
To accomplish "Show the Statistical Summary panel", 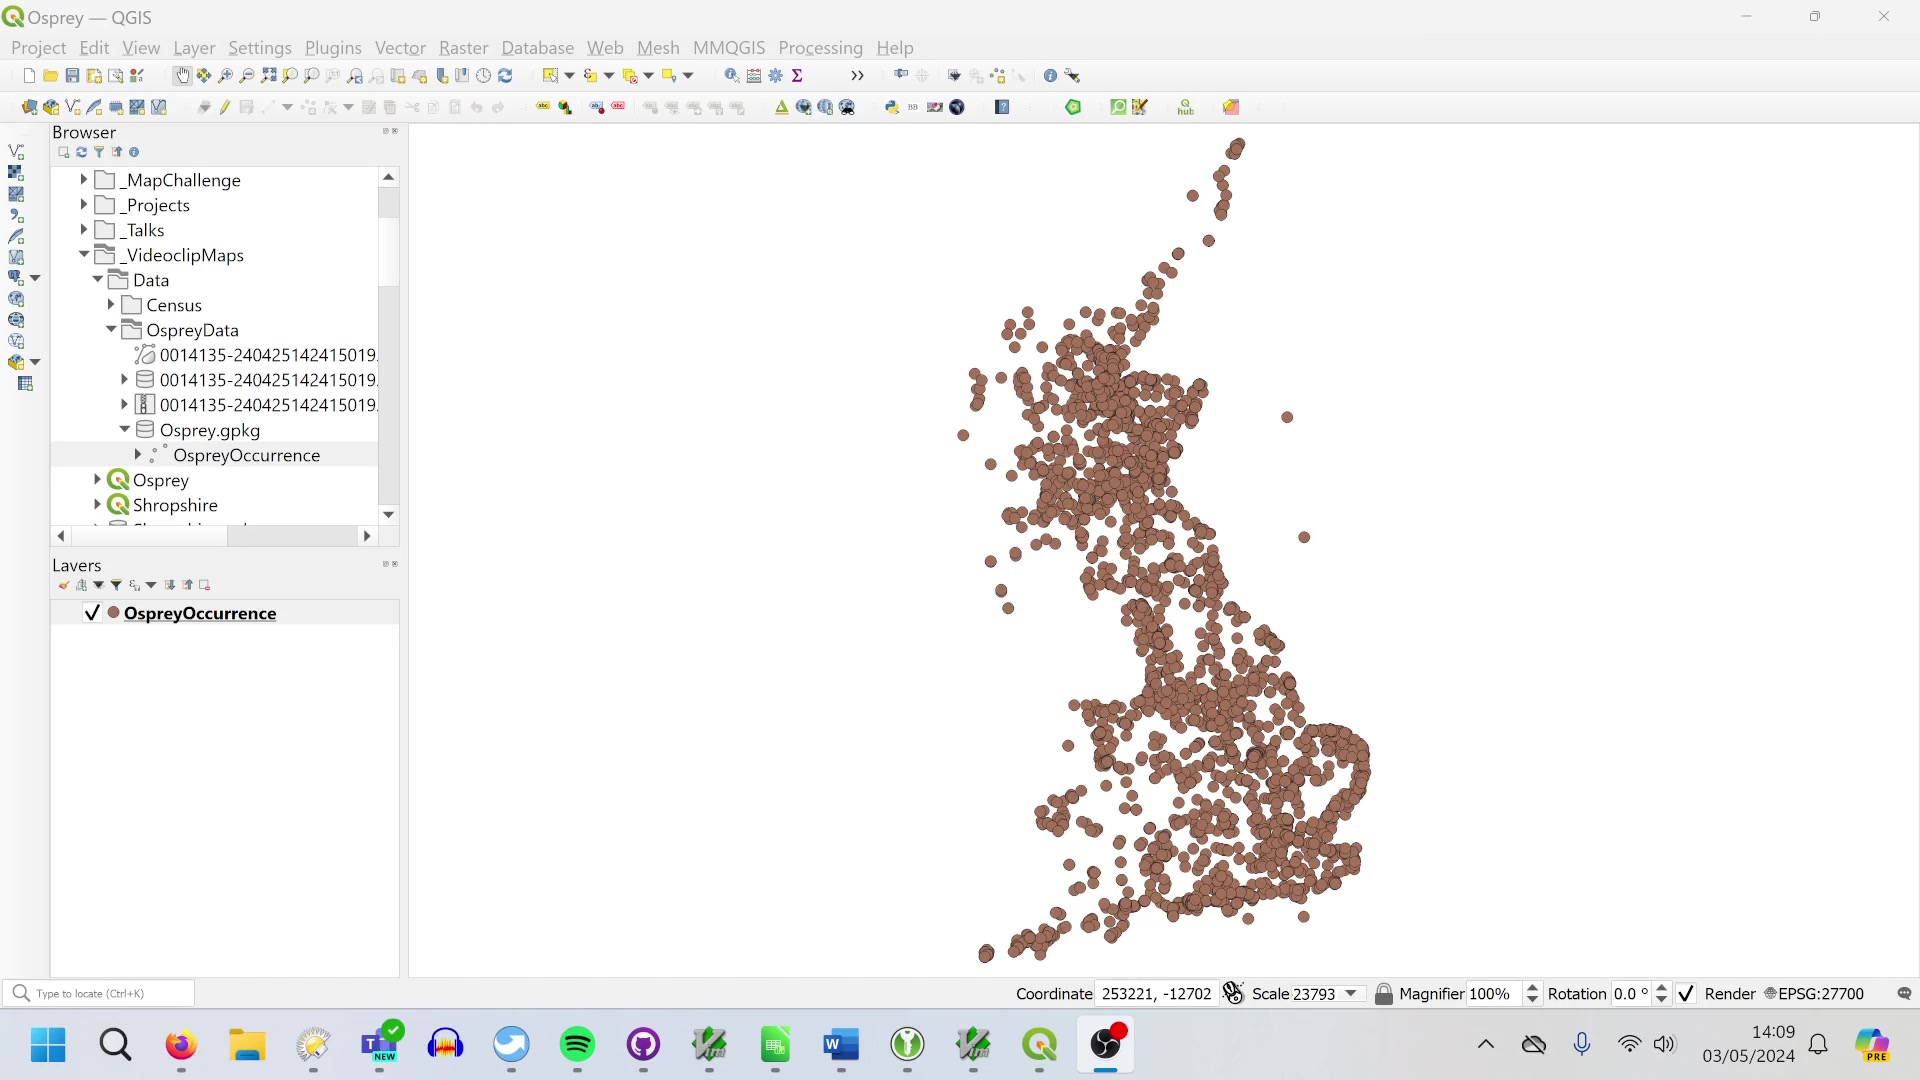I will pos(798,75).
